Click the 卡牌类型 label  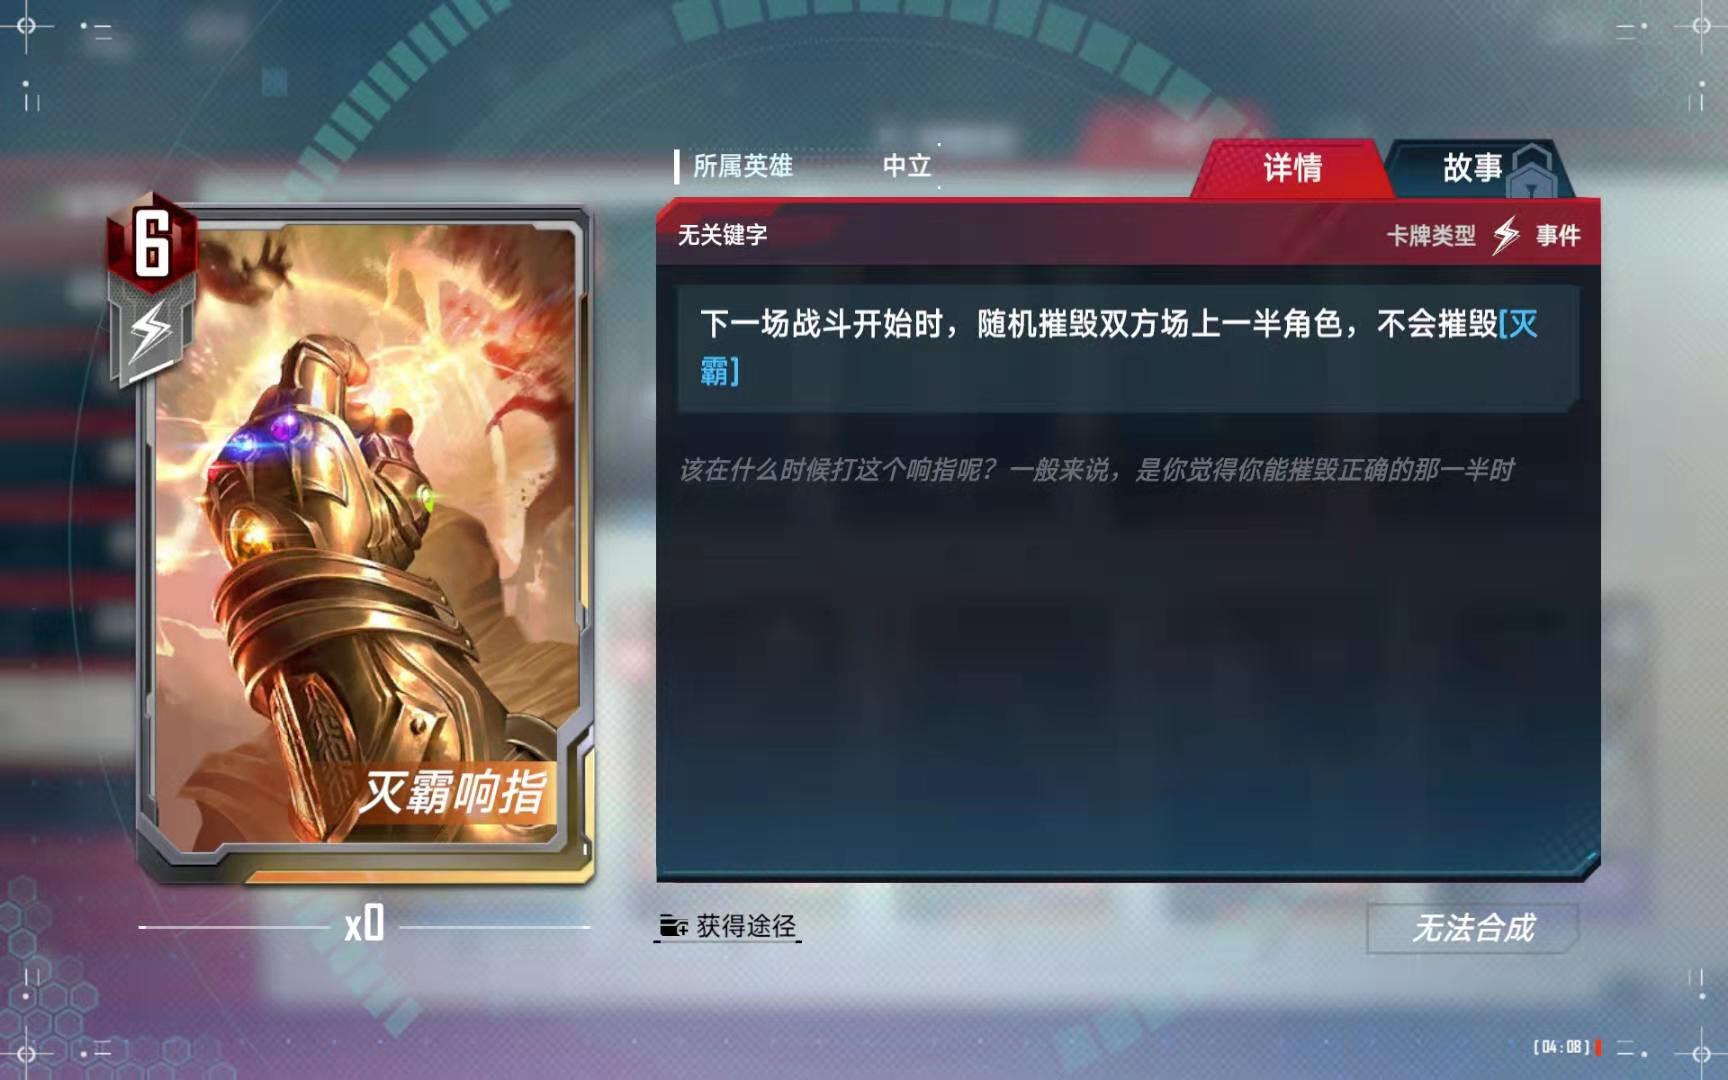coord(1431,236)
